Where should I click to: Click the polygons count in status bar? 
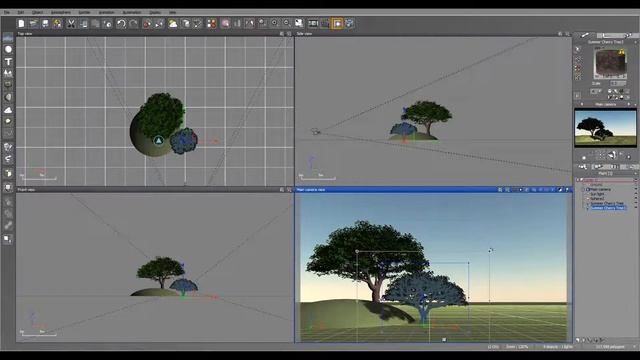click(x=610, y=347)
